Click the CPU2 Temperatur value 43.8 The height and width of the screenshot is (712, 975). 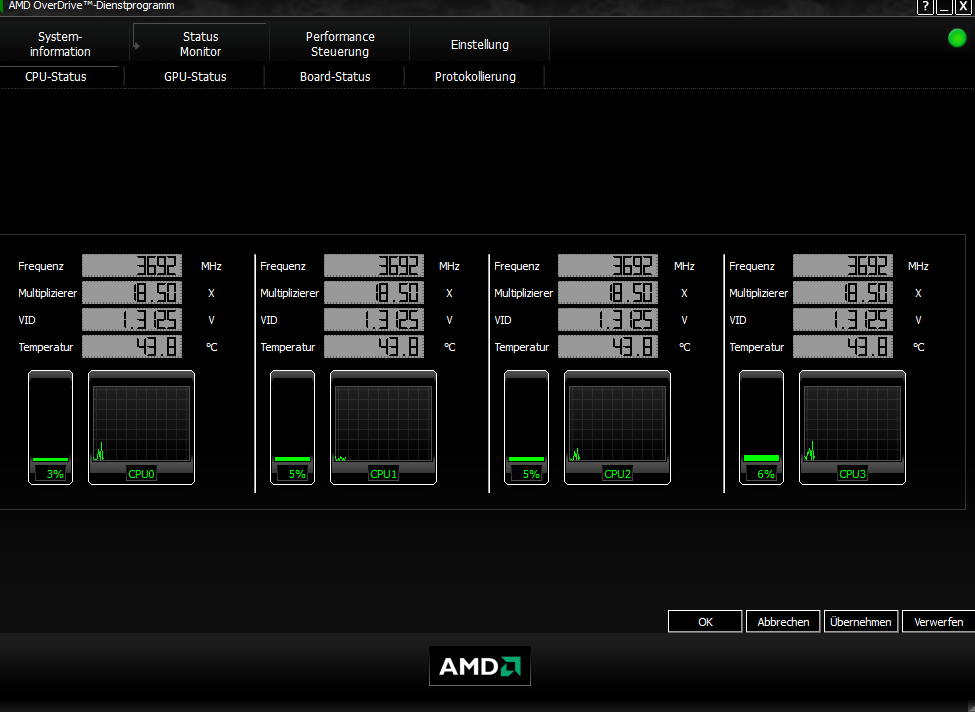(608, 346)
